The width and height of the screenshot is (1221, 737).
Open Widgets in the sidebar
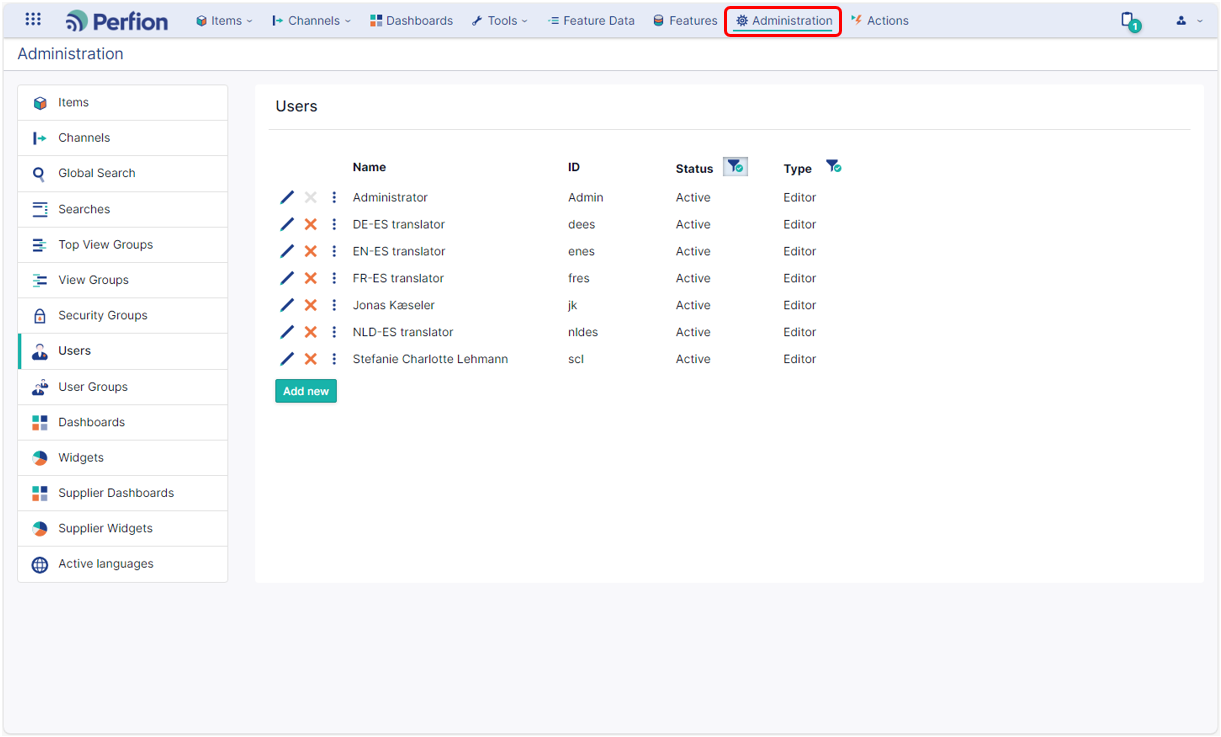pyautogui.click(x=123, y=458)
